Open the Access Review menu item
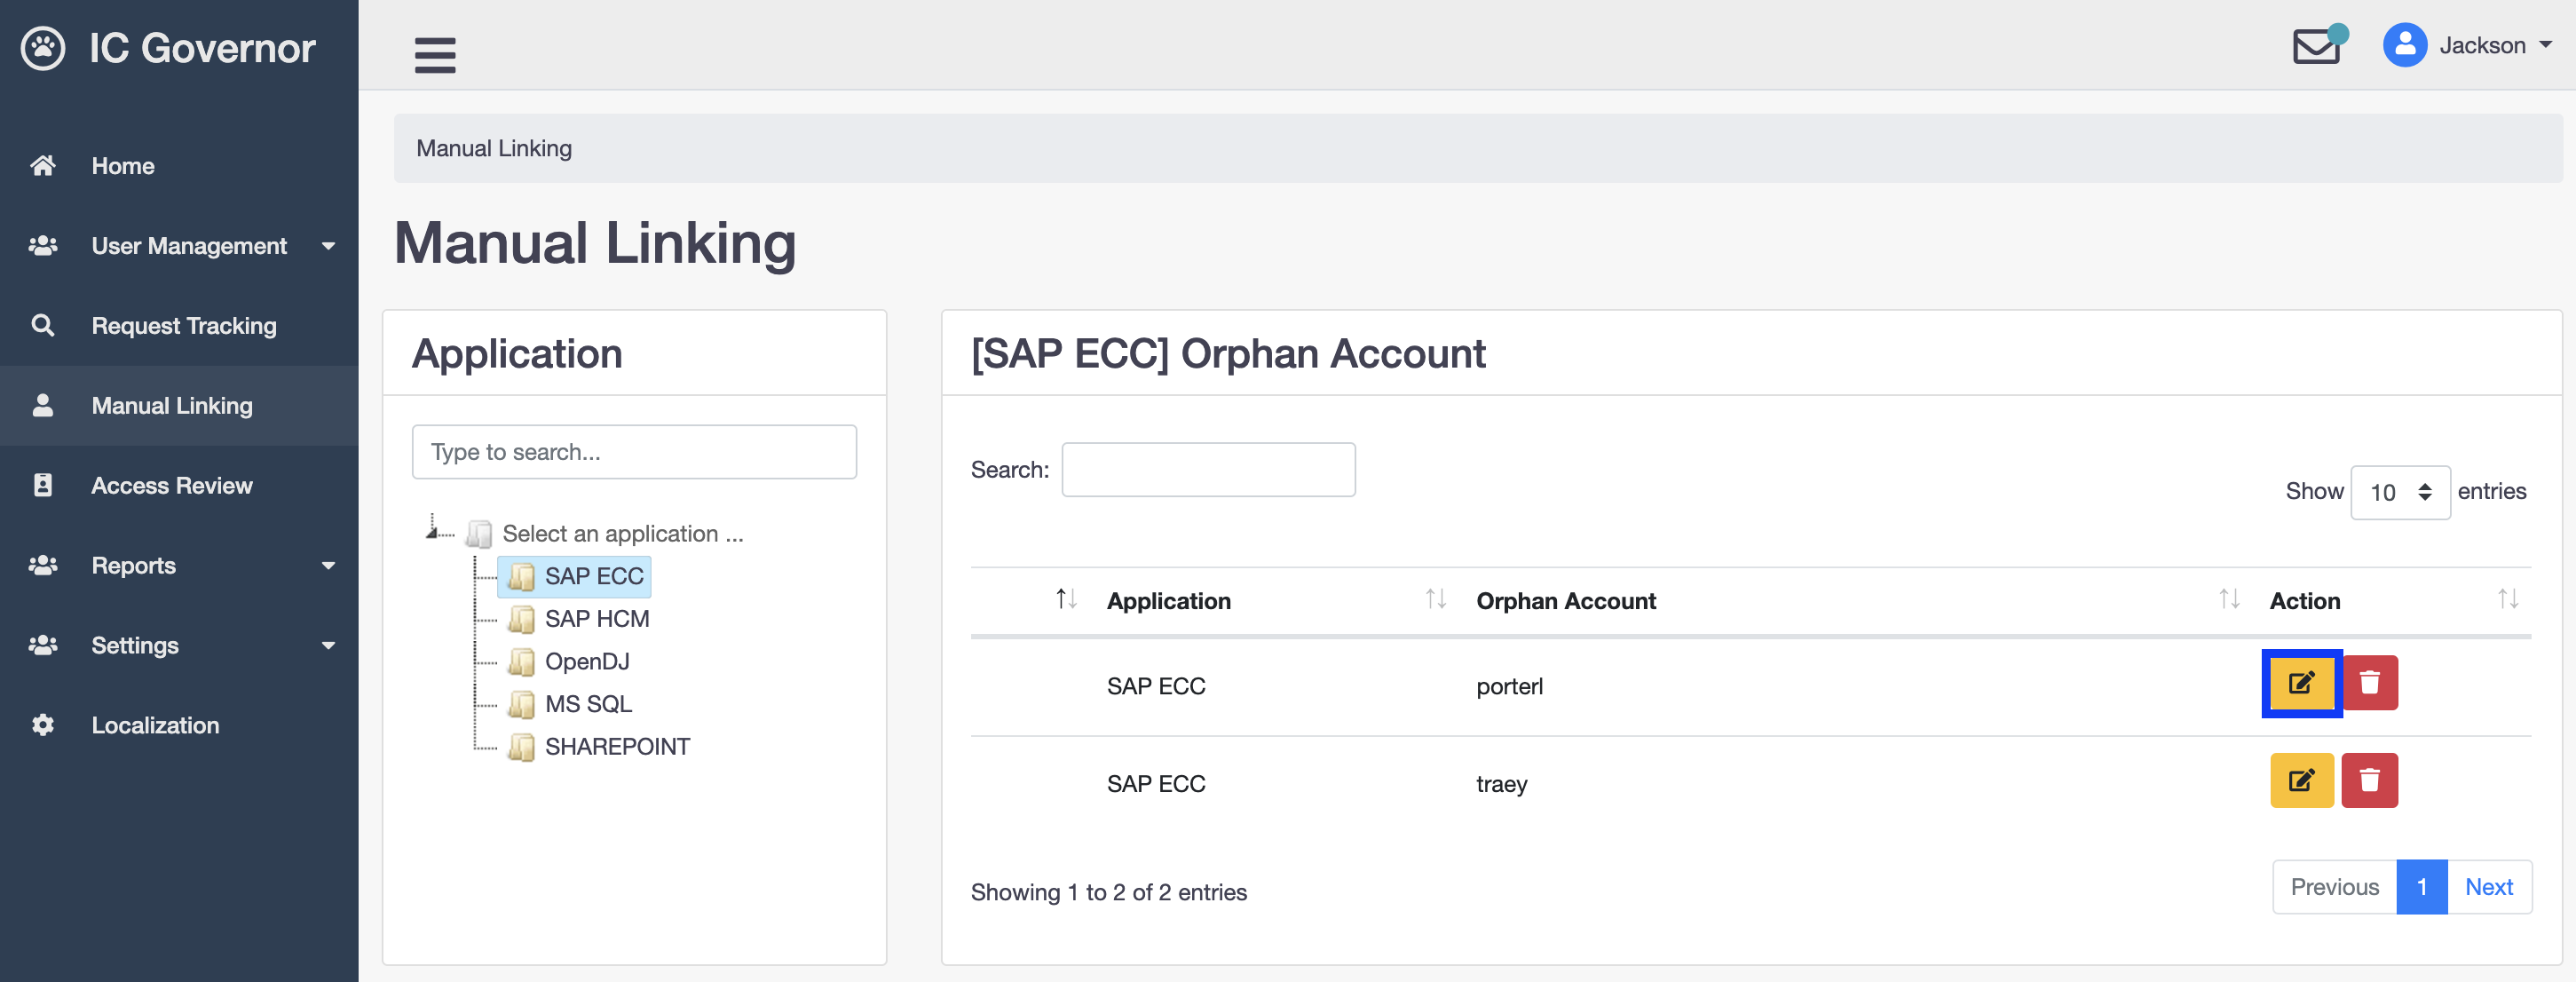 [x=172, y=485]
